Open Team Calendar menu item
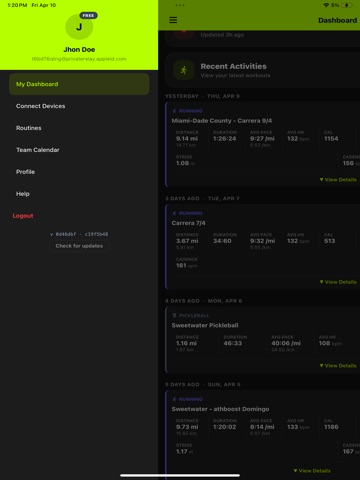The image size is (360, 480). coord(79,150)
